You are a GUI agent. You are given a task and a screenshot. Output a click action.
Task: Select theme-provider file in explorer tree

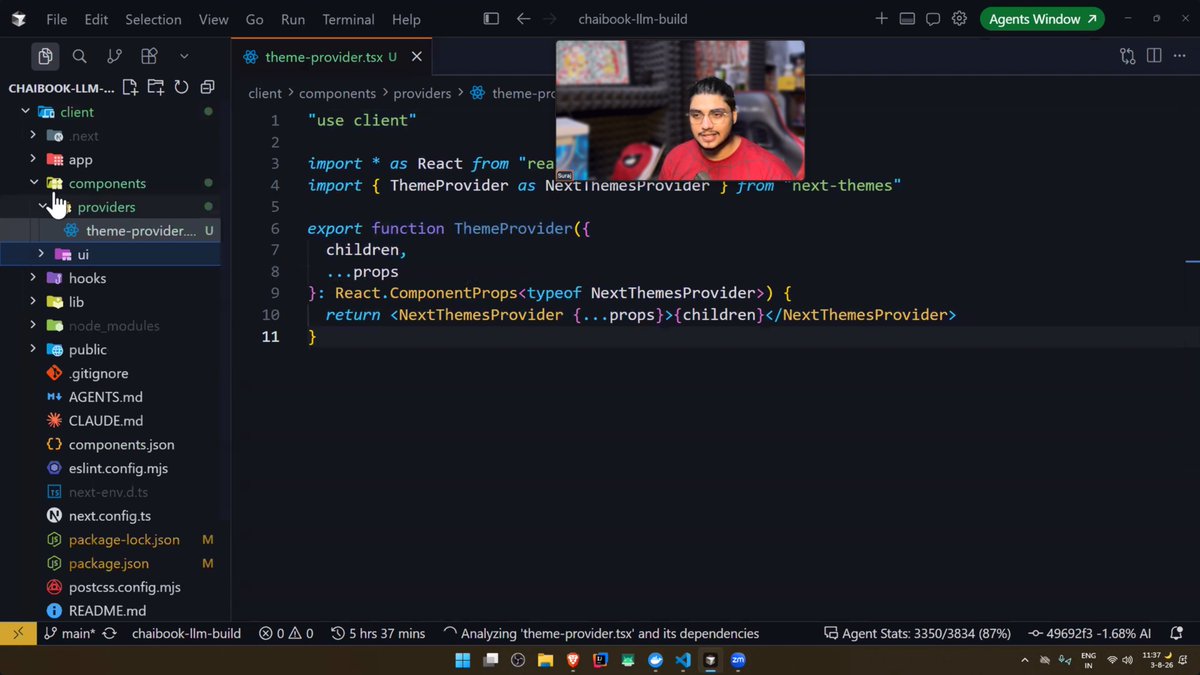110,231
